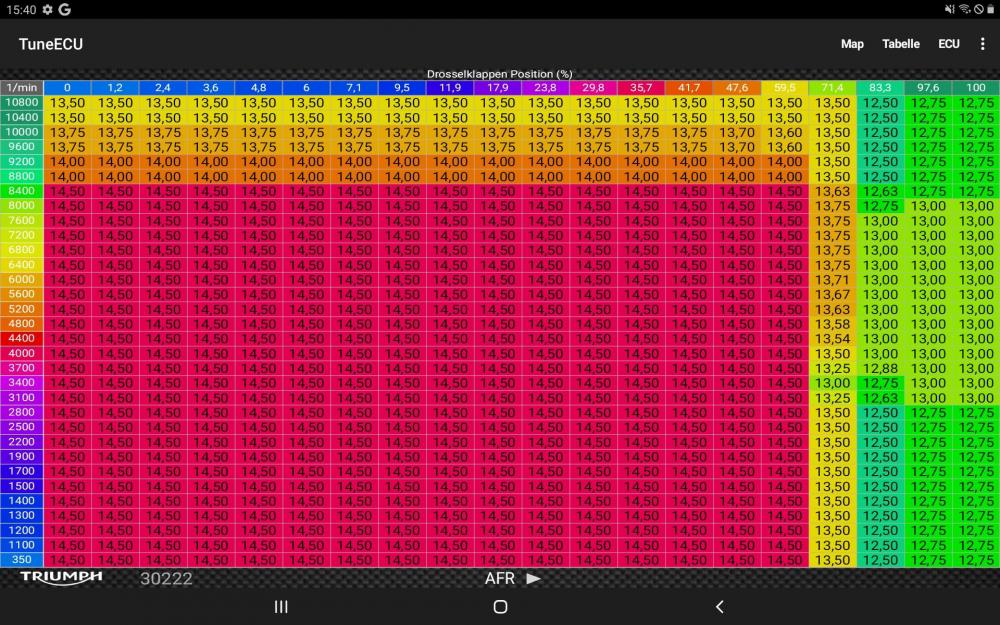
Task: Select the cell with value 12,88
Action: pyautogui.click(x=880, y=368)
